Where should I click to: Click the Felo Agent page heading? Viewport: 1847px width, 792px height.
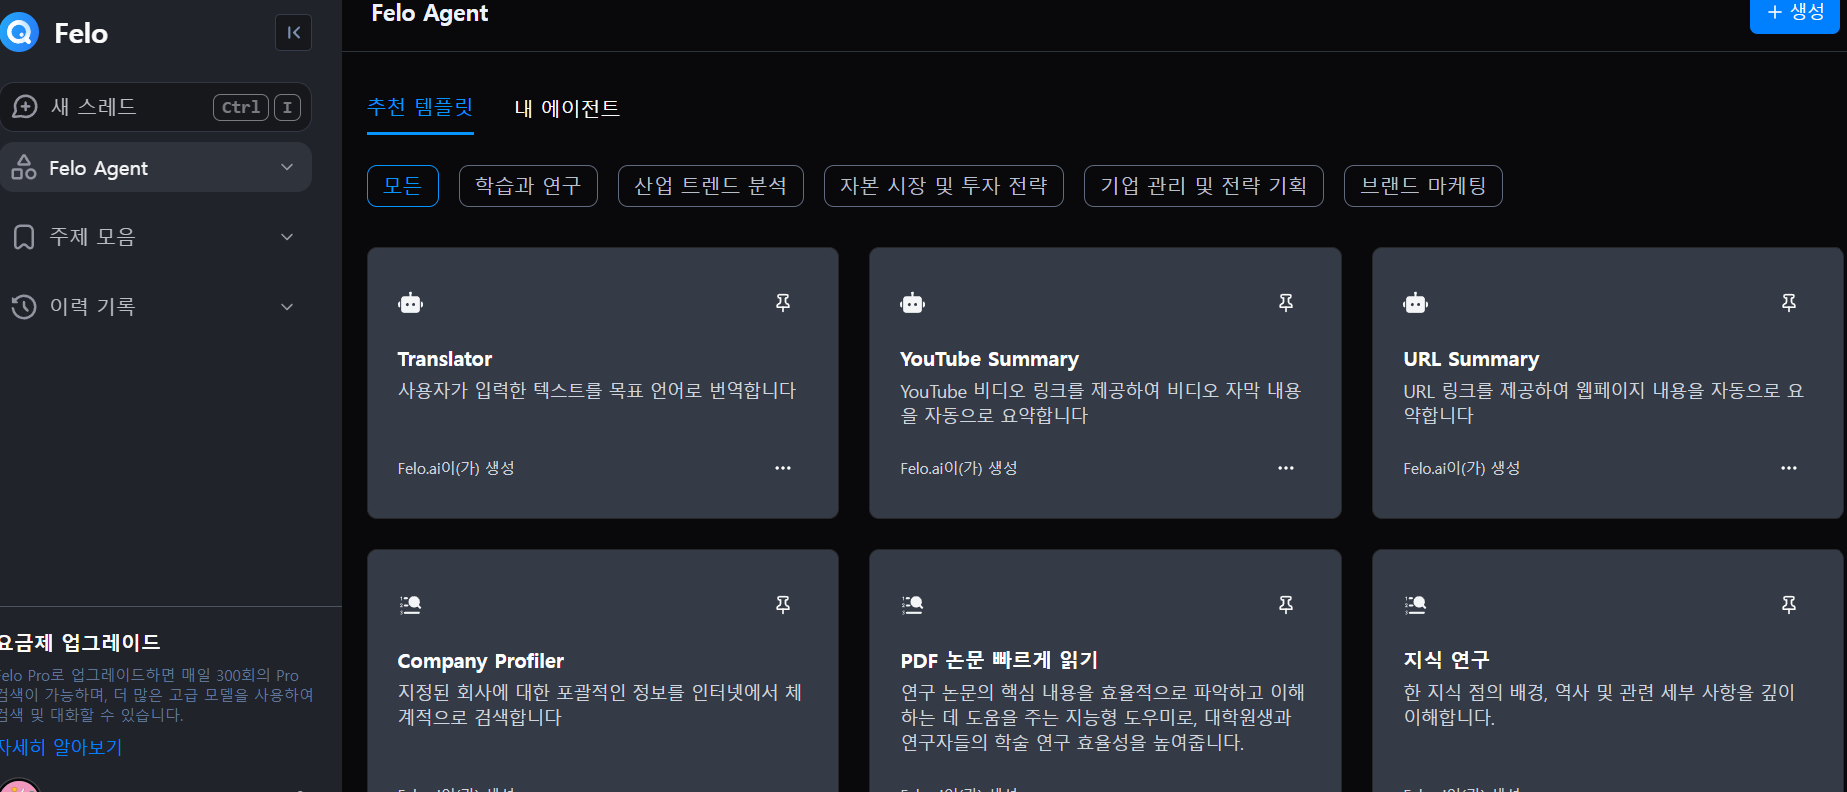click(430, 14)
